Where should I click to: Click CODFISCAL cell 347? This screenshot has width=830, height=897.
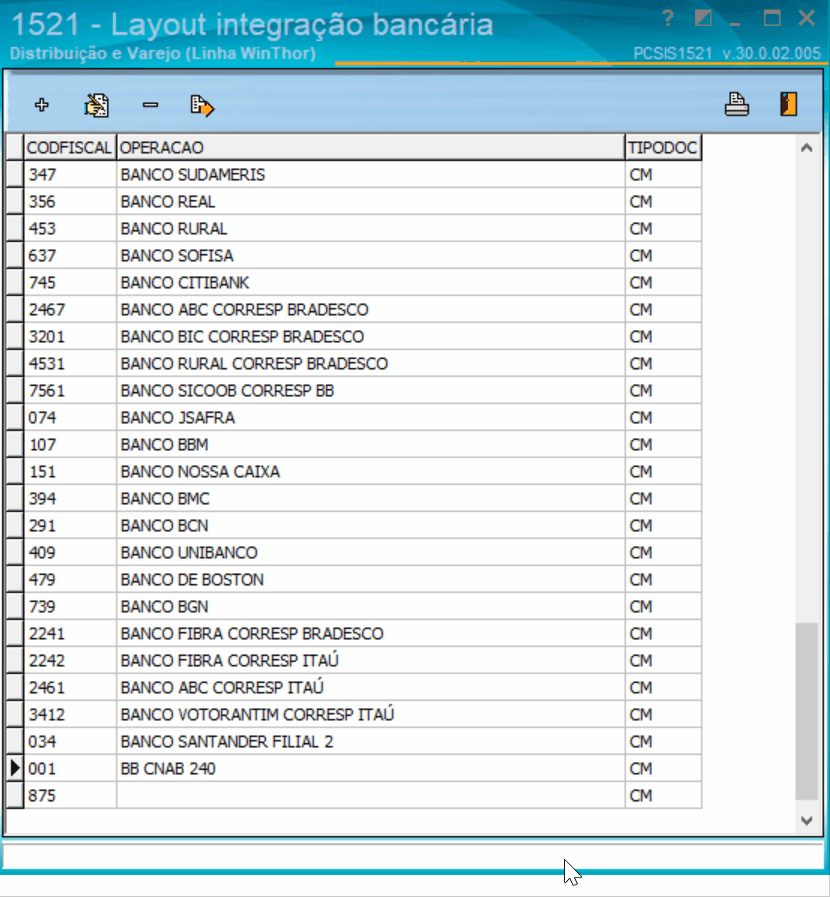pyautogui.click(x=70, y=174)
